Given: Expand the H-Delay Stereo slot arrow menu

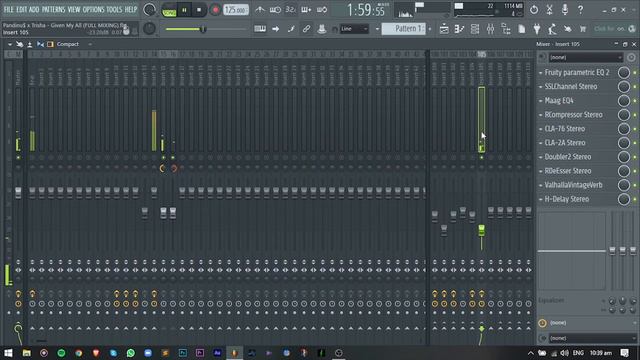Looking at the screenshot, I should (x=541, y=199).
